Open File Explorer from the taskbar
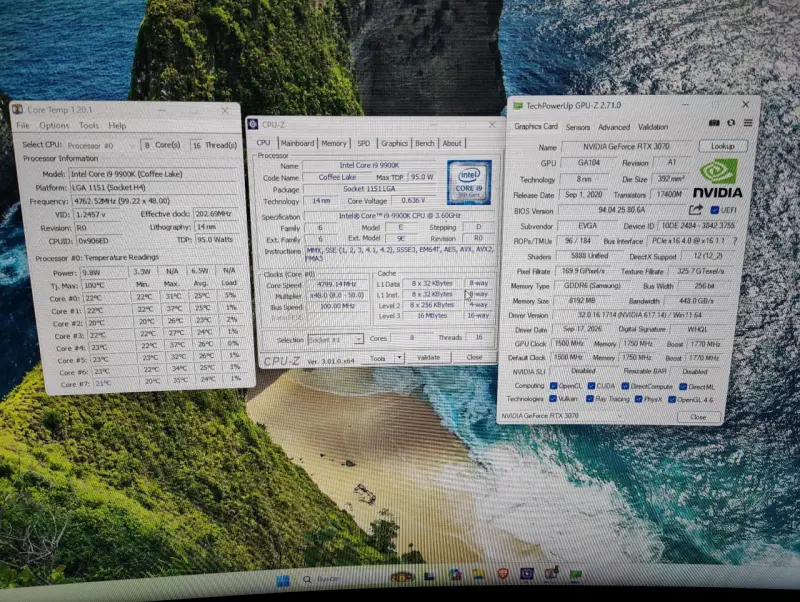800x602 pixels. (478, 574)
